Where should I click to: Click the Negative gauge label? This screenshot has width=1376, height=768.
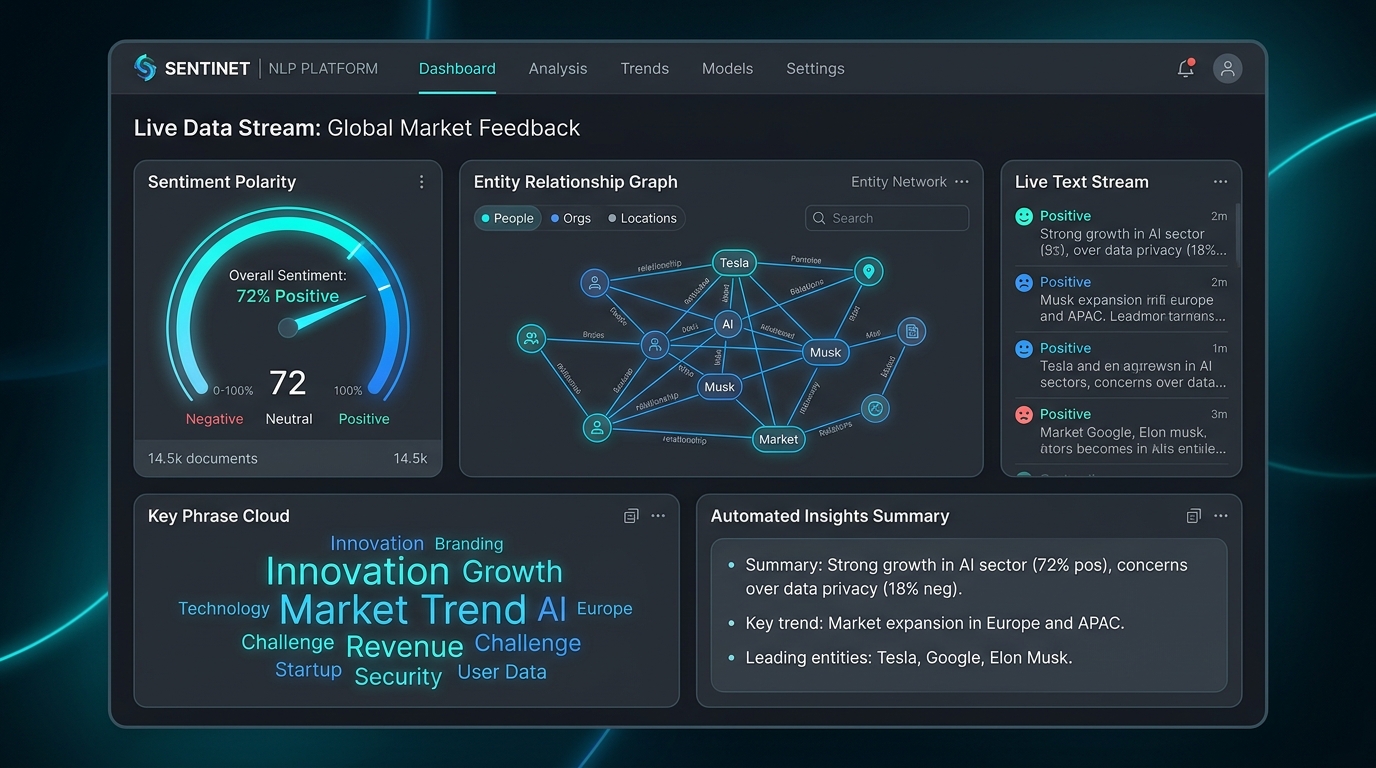coord(214,419)
